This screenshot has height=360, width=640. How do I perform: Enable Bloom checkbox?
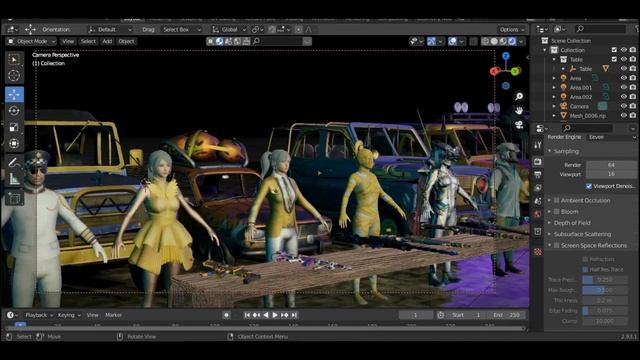tap(557, 212)
